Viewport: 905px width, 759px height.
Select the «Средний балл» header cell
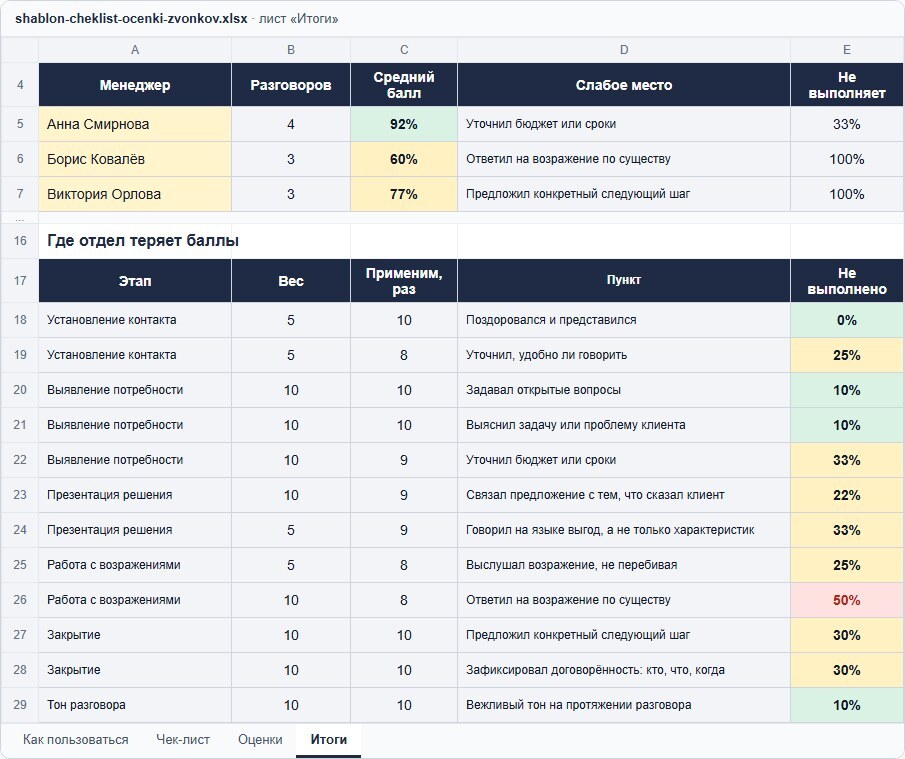(x=404, y=85)
